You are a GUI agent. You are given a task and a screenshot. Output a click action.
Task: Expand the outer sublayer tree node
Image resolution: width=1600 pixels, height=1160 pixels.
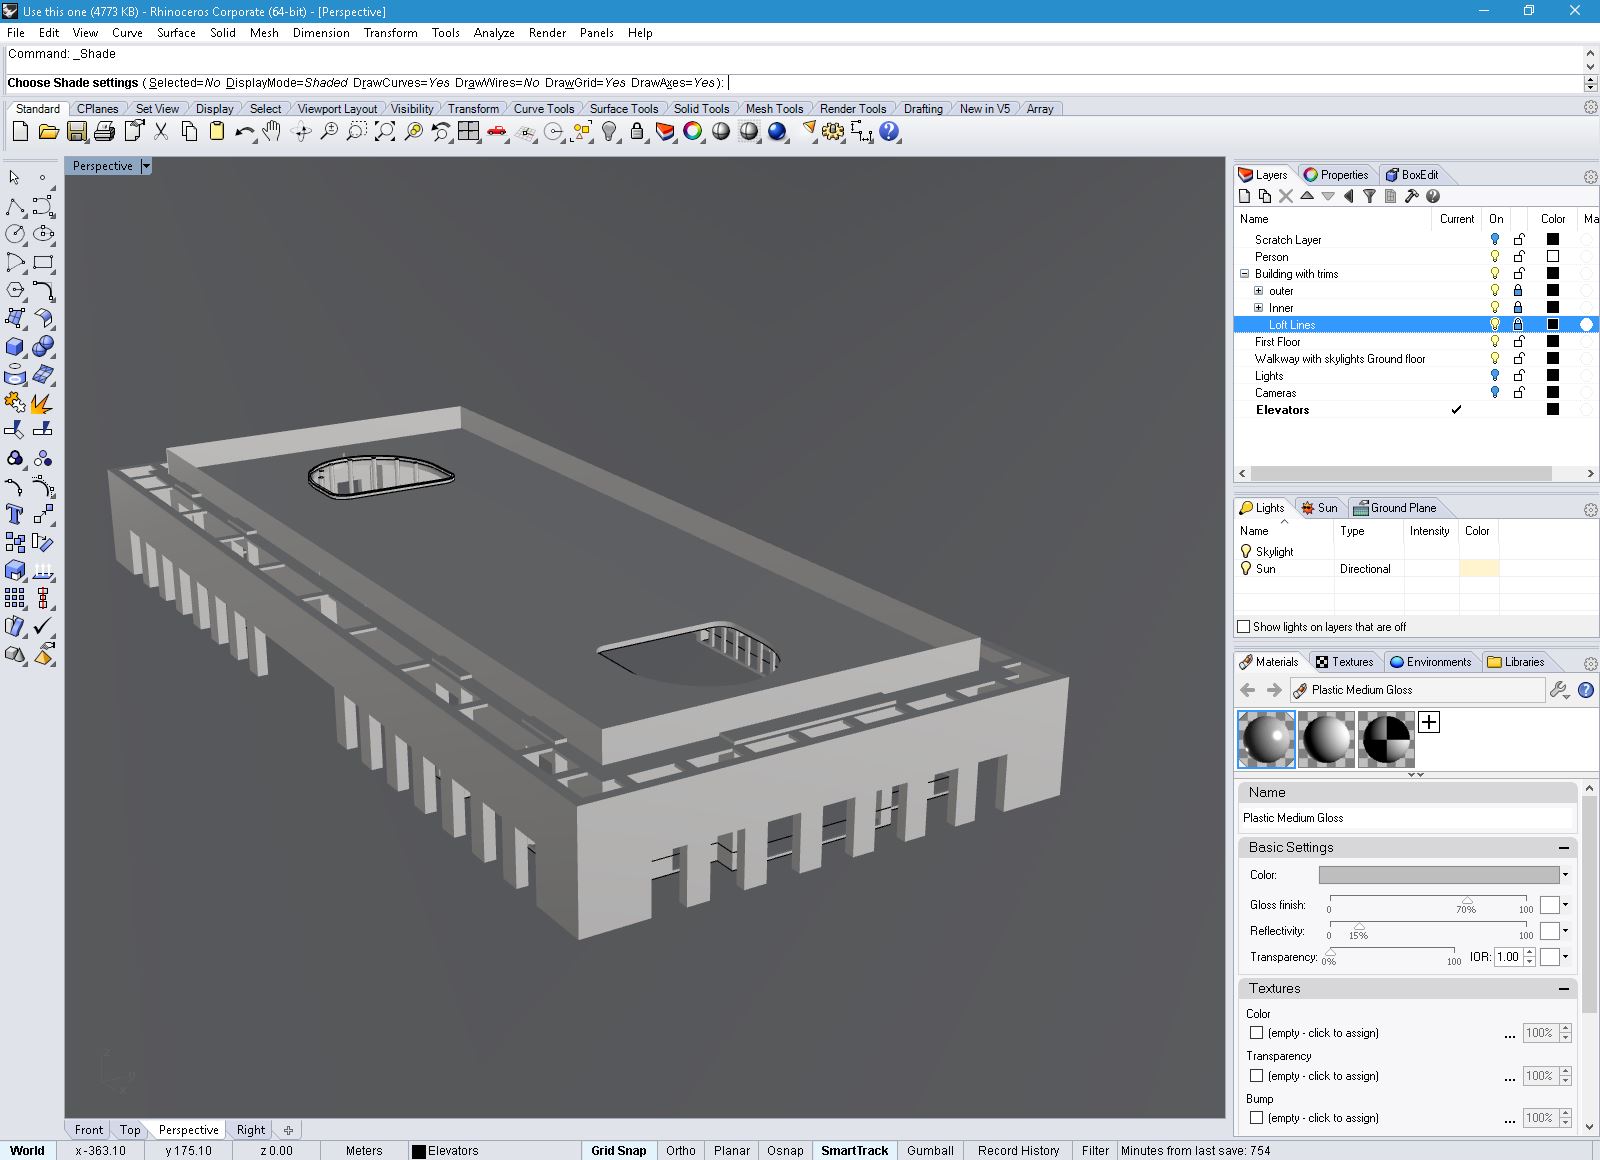(x=1259, y=291)
